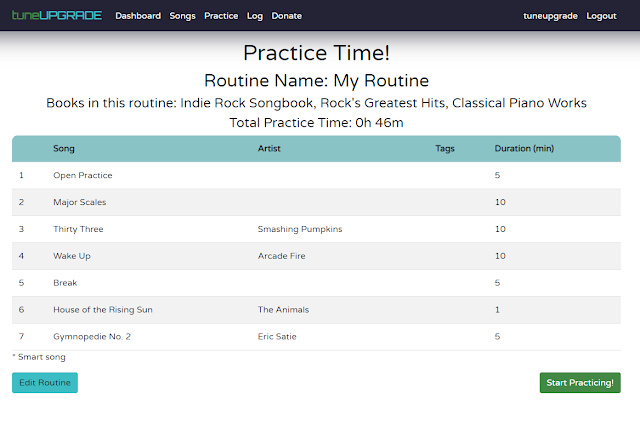Go to the Songs page
This screenshot has width=640, height=425.
pos(182,16)
